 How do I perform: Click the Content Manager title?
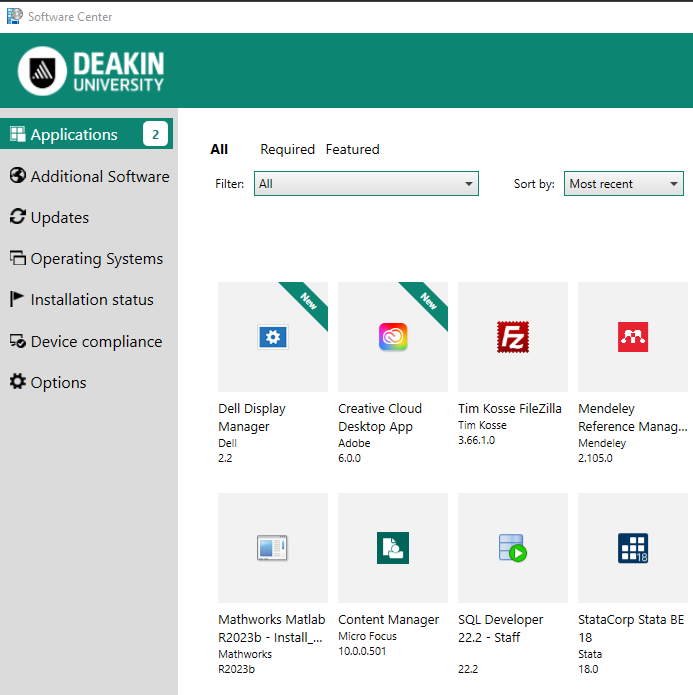pyautogui.click(x=388, y=619)
